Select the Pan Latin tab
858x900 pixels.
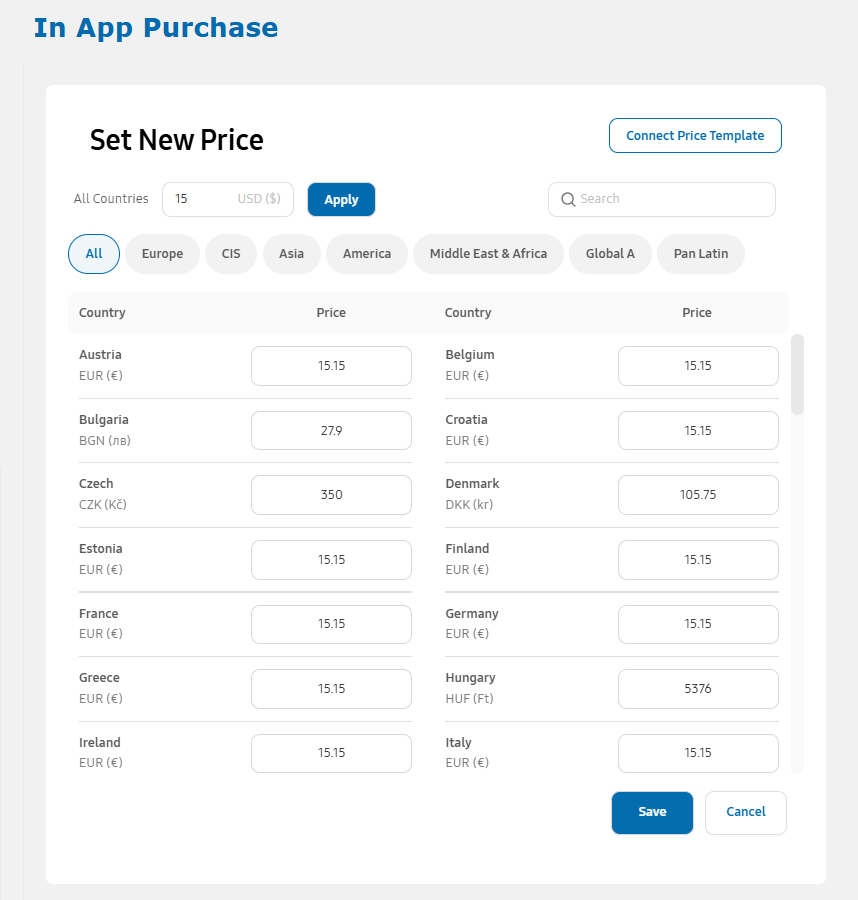[x=701, y=254]
